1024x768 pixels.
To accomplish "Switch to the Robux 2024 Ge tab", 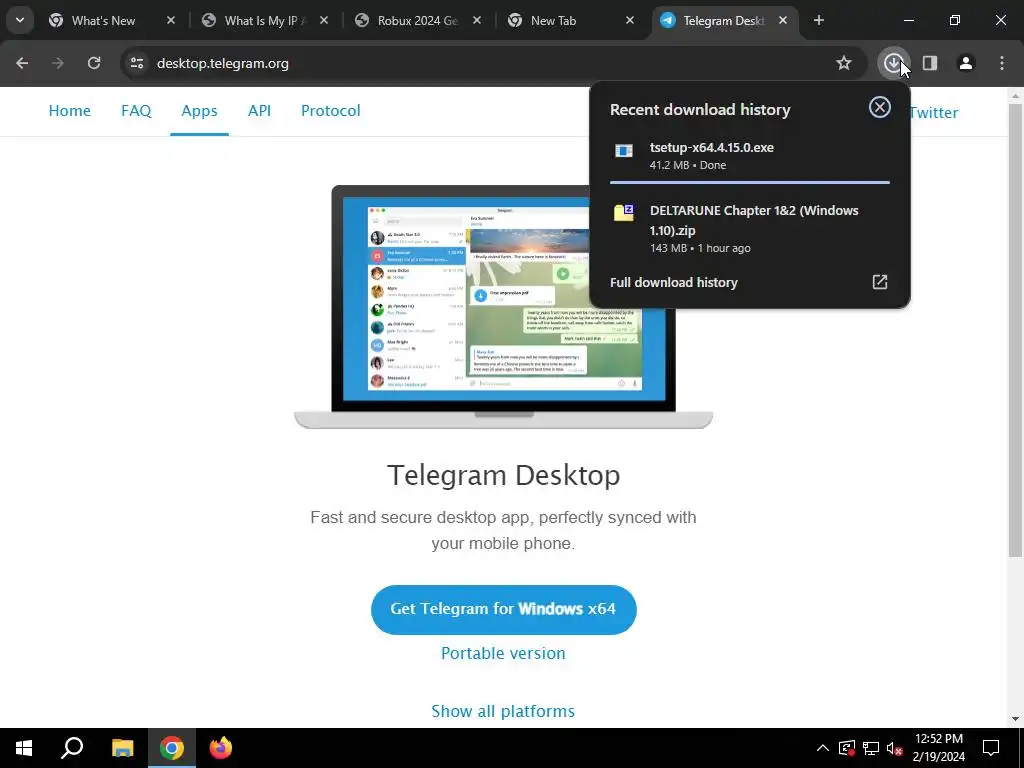I will 417,21.
